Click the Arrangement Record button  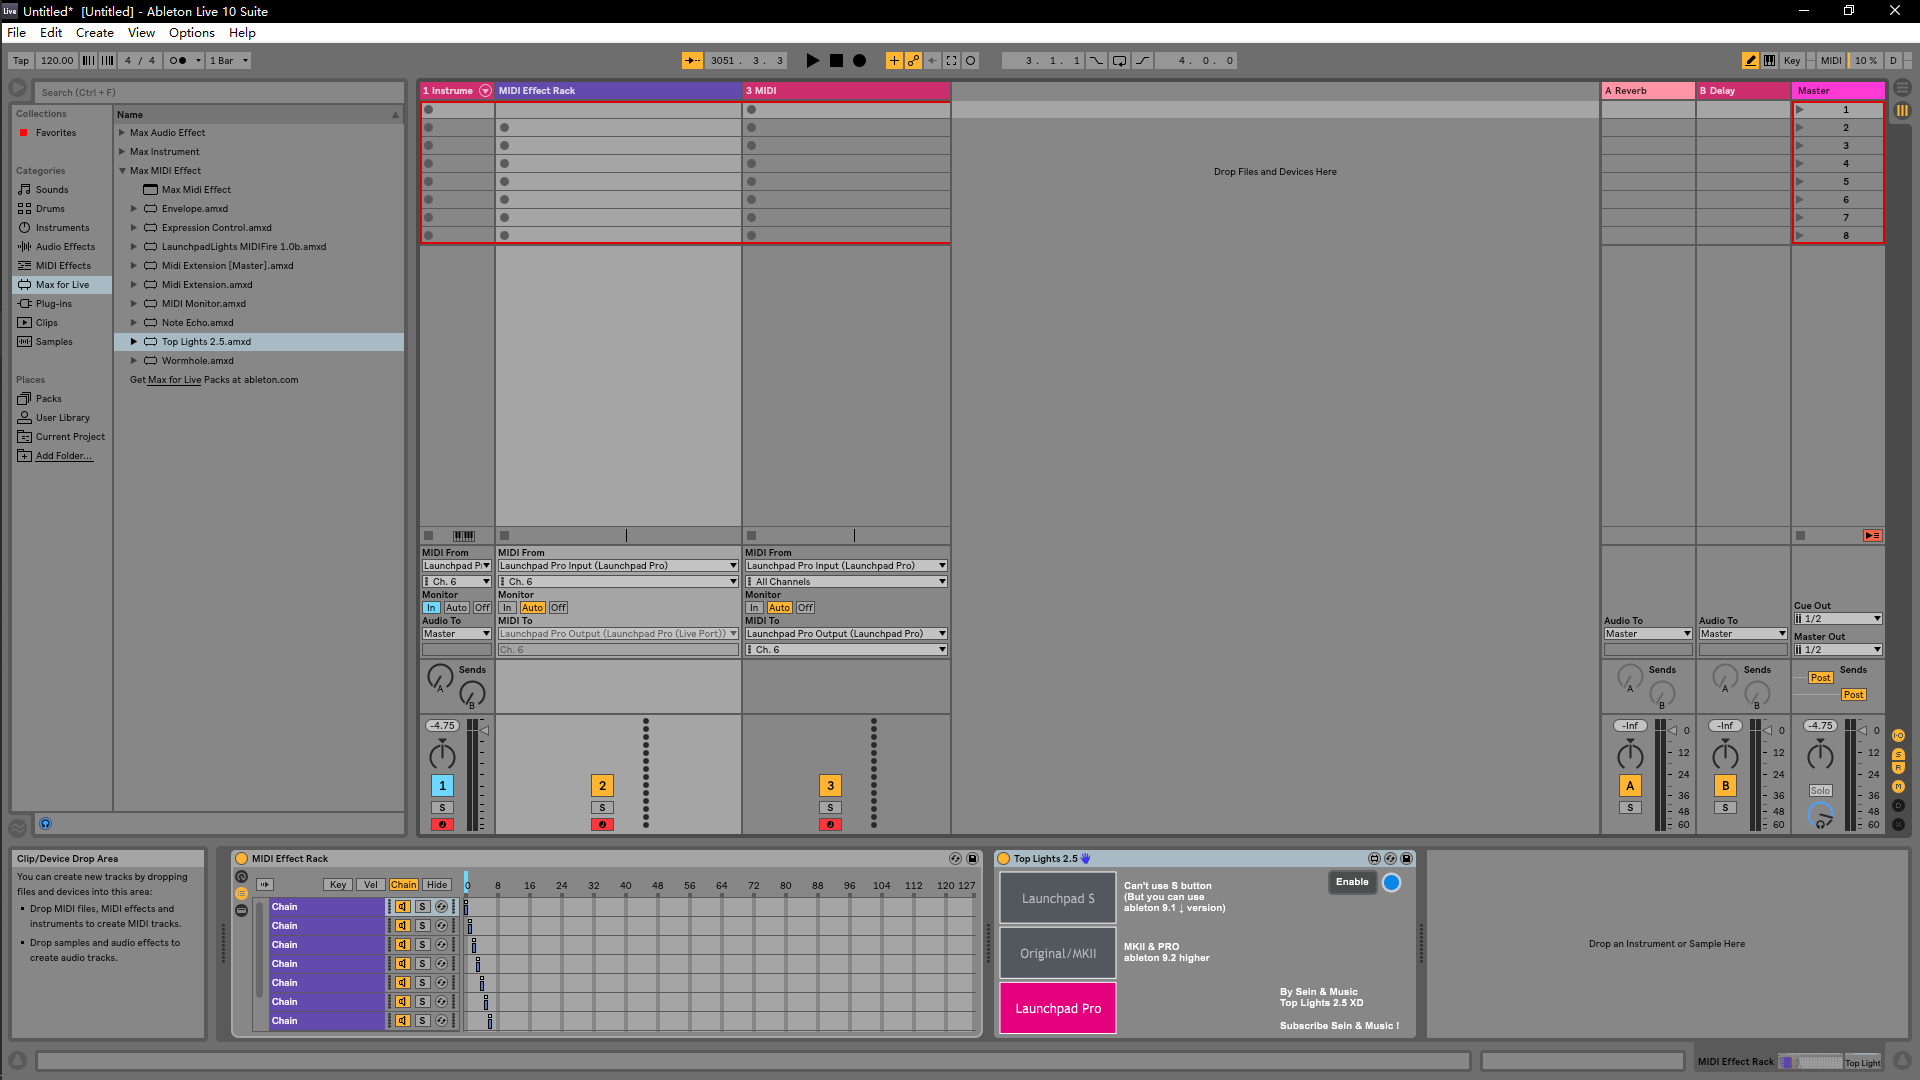859,61
